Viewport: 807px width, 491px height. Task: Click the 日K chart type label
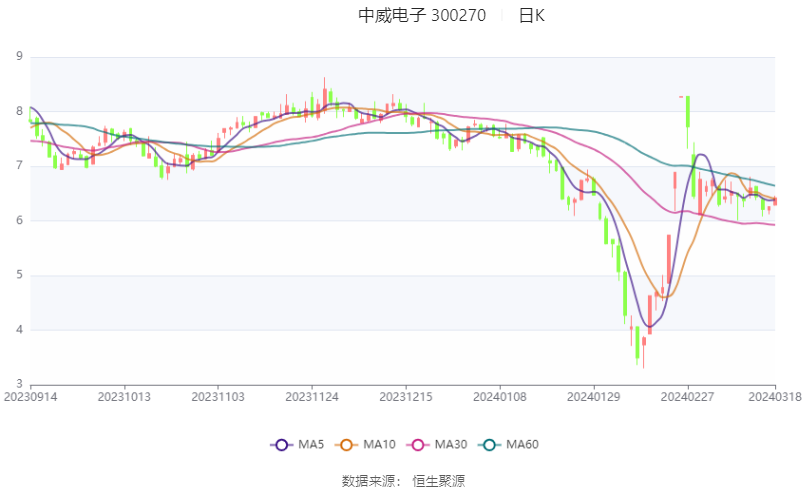532,15
